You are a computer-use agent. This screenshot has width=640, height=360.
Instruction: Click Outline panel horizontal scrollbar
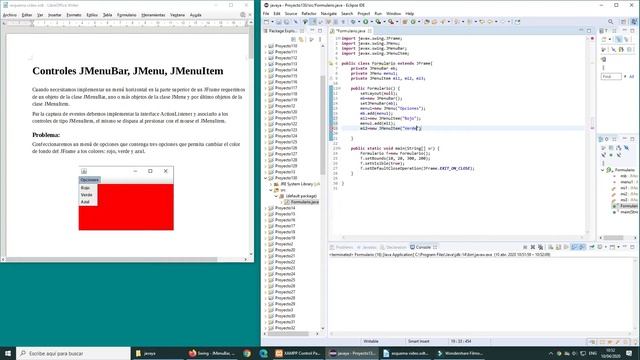[x=617, y=238]
